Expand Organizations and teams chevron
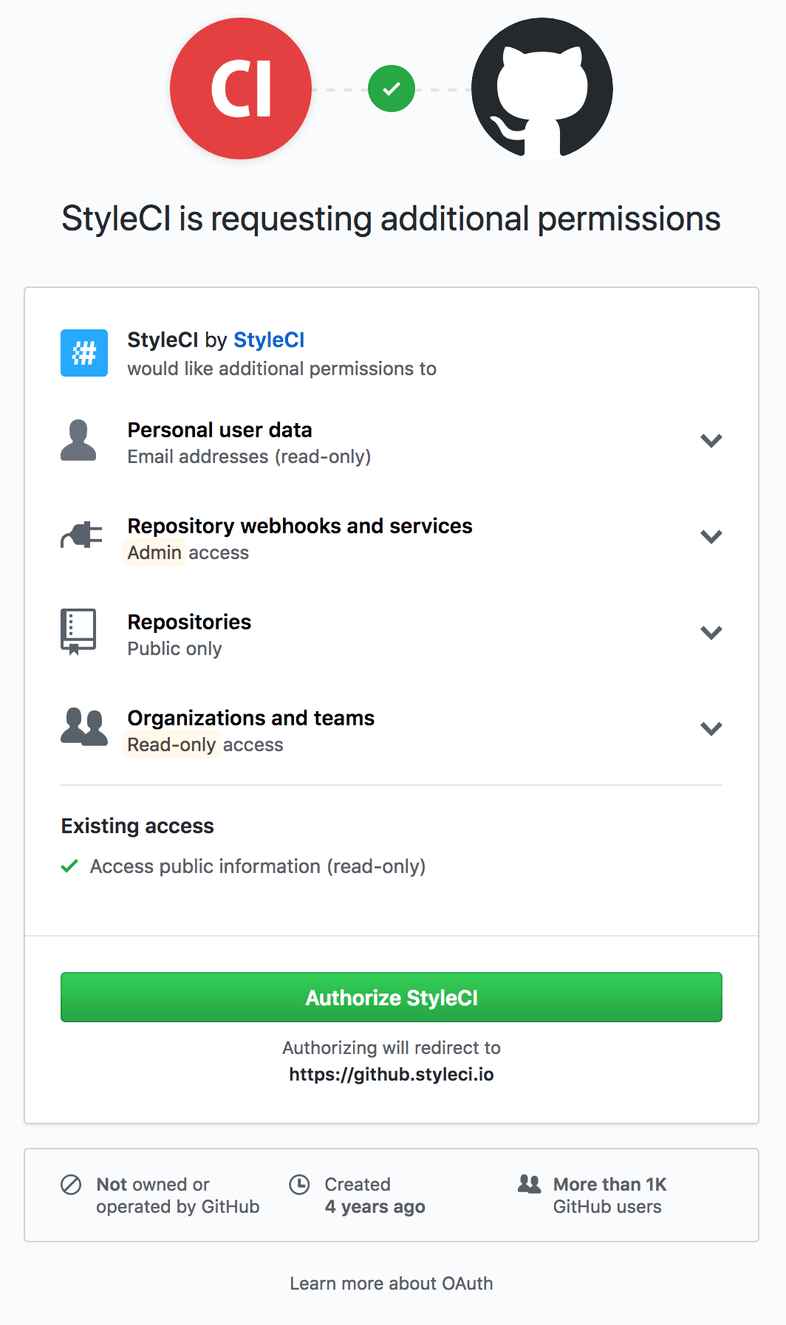 tap(711, 728)
